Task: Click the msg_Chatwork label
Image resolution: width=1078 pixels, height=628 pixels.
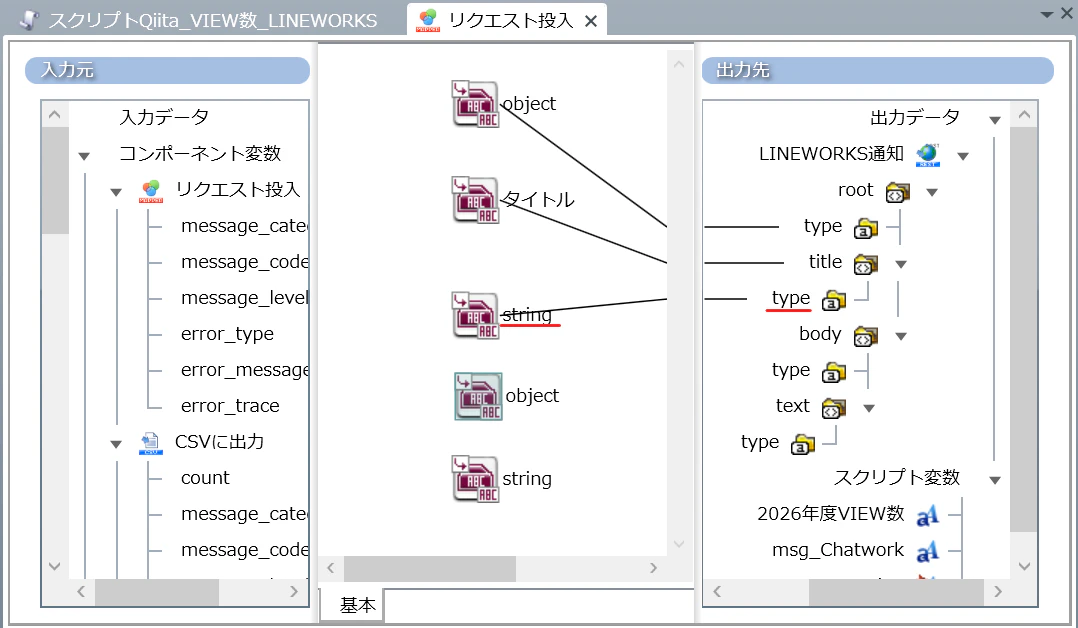Action: tap(837, 550)
